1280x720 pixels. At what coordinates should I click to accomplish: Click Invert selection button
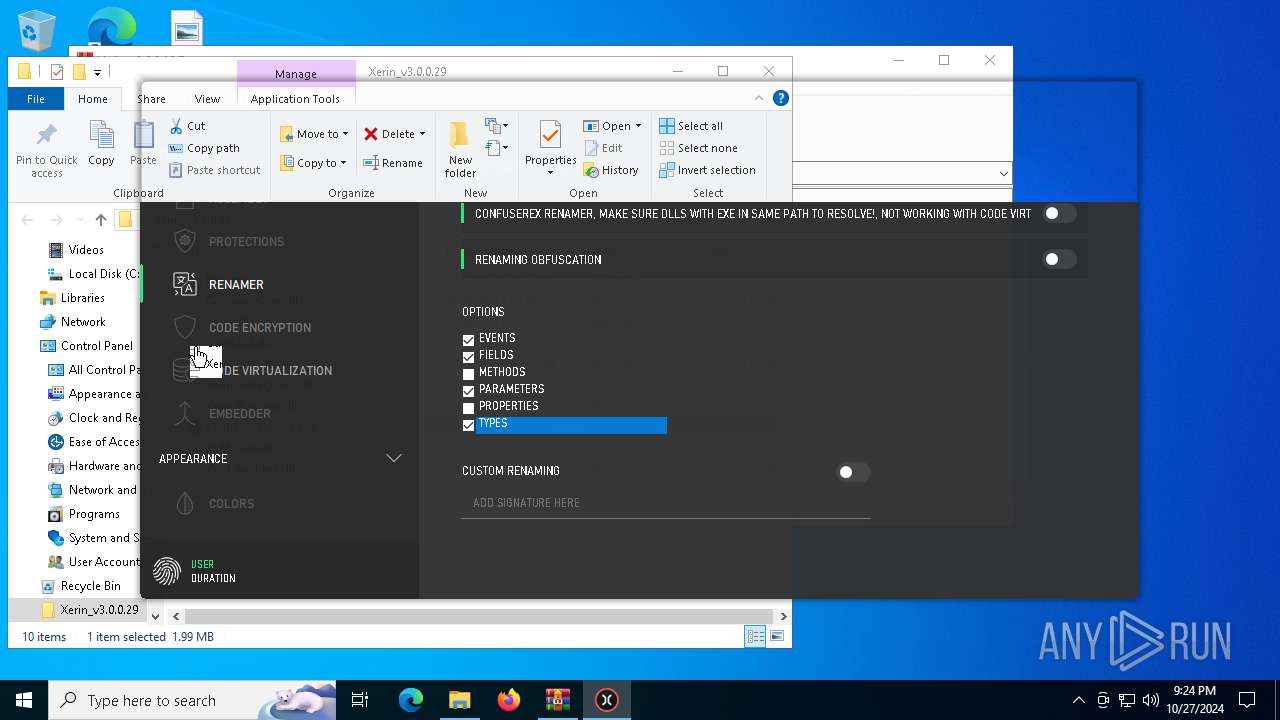click(x=707, y=170)
